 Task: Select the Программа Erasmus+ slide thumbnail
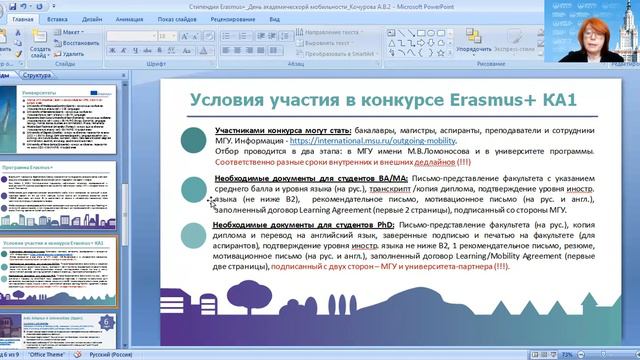58,196
